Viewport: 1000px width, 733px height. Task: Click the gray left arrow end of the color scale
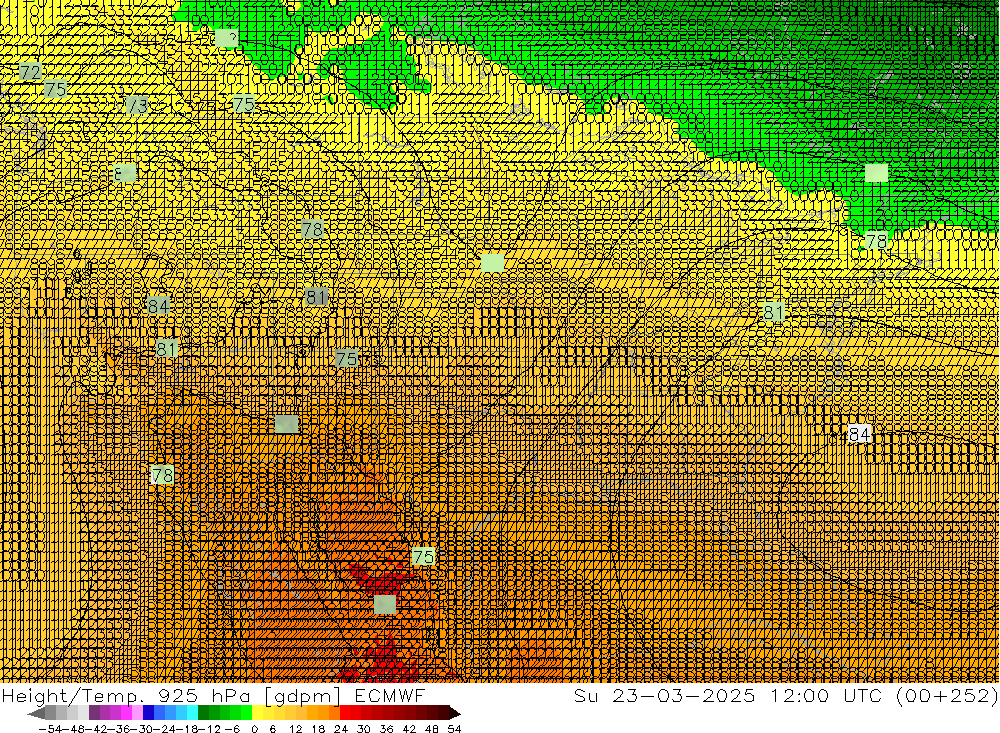pyautogui.click(x=36, y=713)
